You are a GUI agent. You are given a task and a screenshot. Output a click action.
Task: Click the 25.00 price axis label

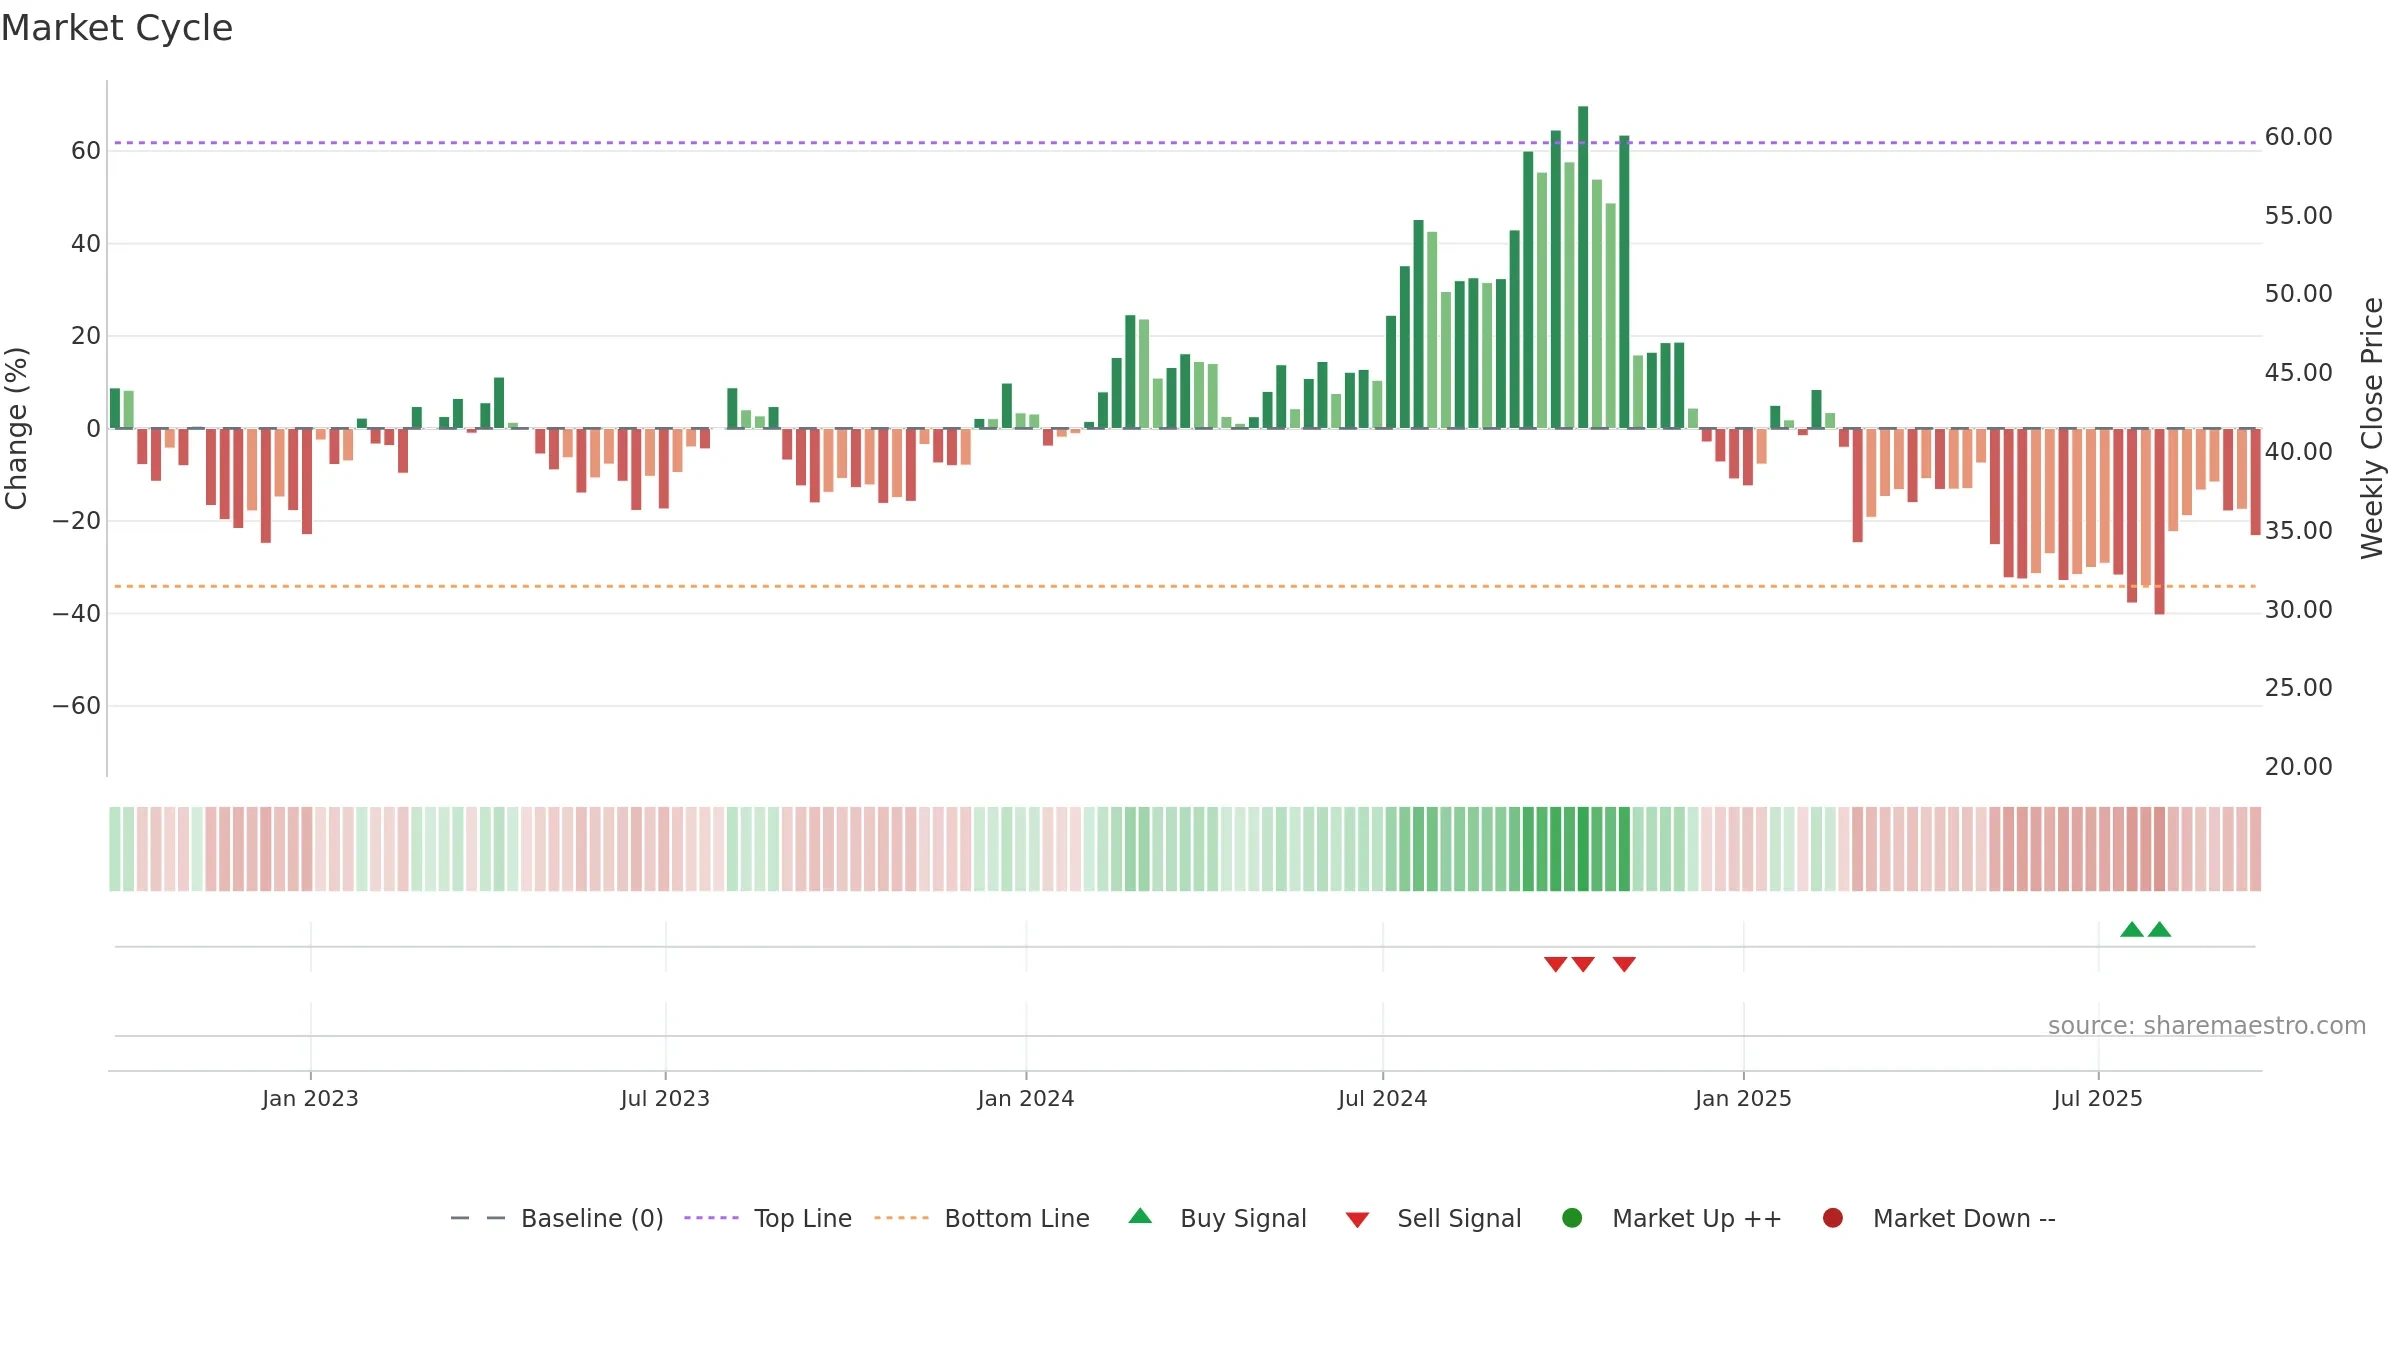[x=2298, y=688]
